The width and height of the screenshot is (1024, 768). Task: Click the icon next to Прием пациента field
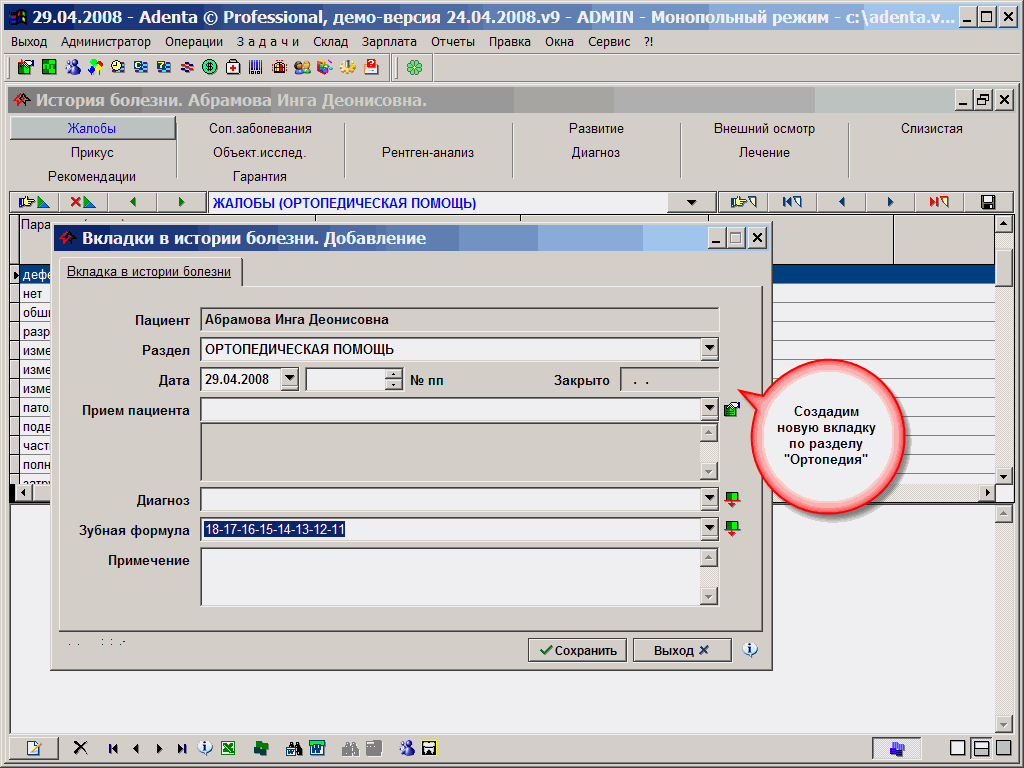click(732, 409)
